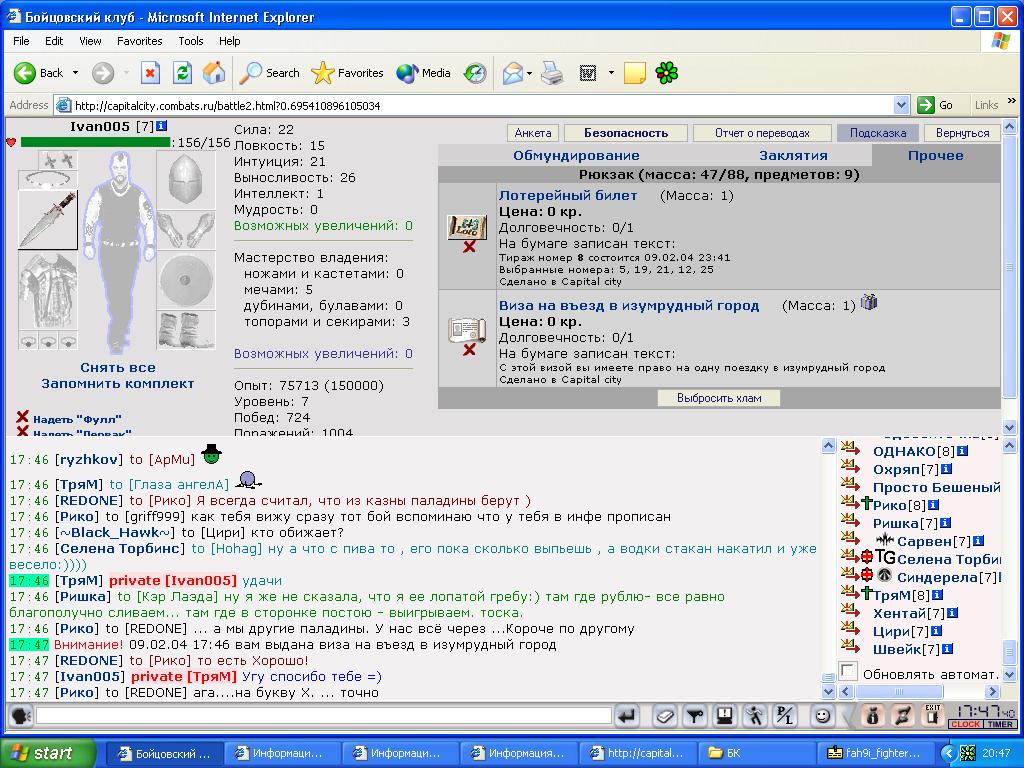Click user name ТряМ[8] in list
Screen dimensions: 1024x768
(901, 595)
